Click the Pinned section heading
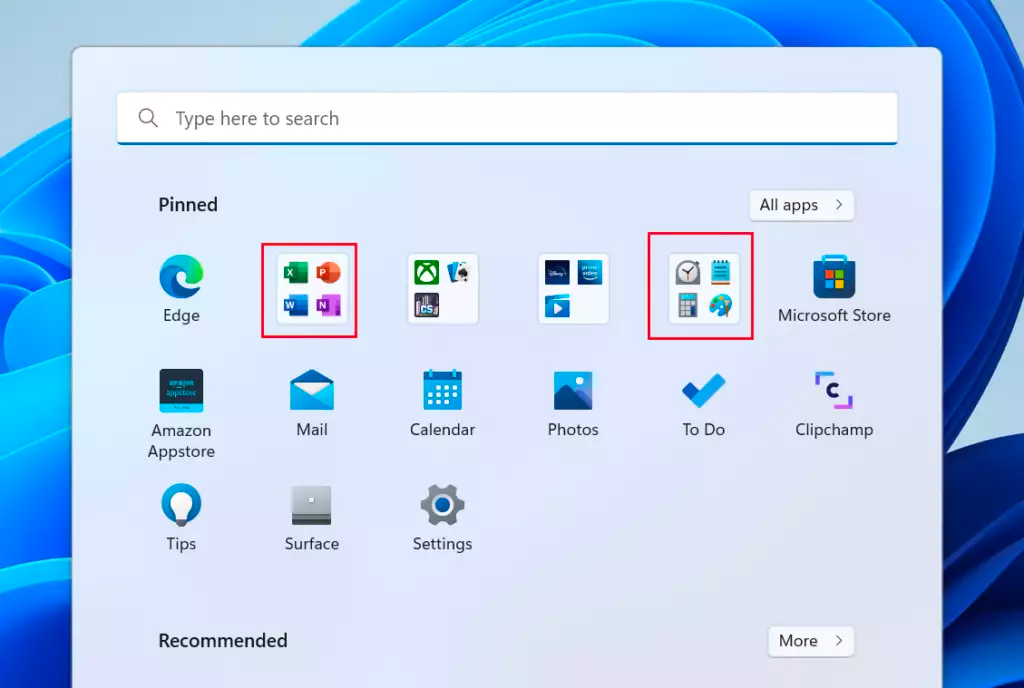This screenshot has width=1024, height=688. click(x=188, y=205)
